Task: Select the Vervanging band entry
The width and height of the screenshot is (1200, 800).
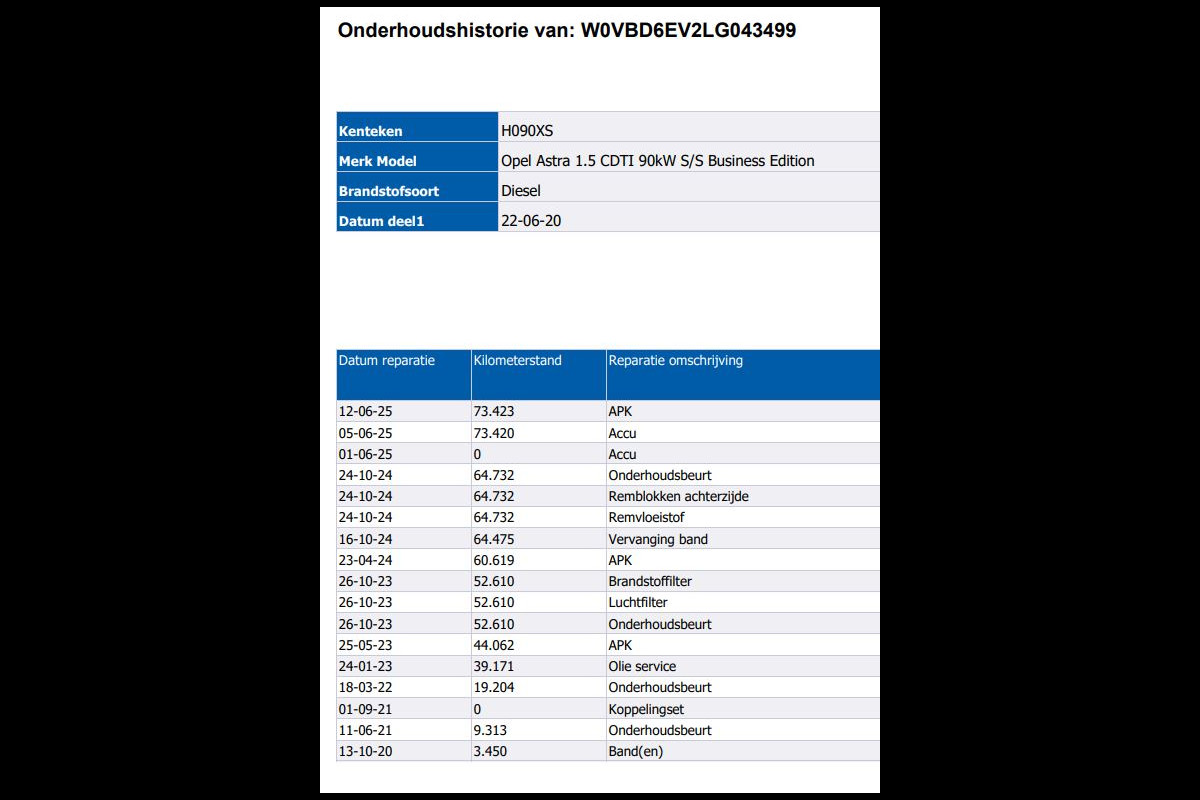Action: tap(657, 539)
